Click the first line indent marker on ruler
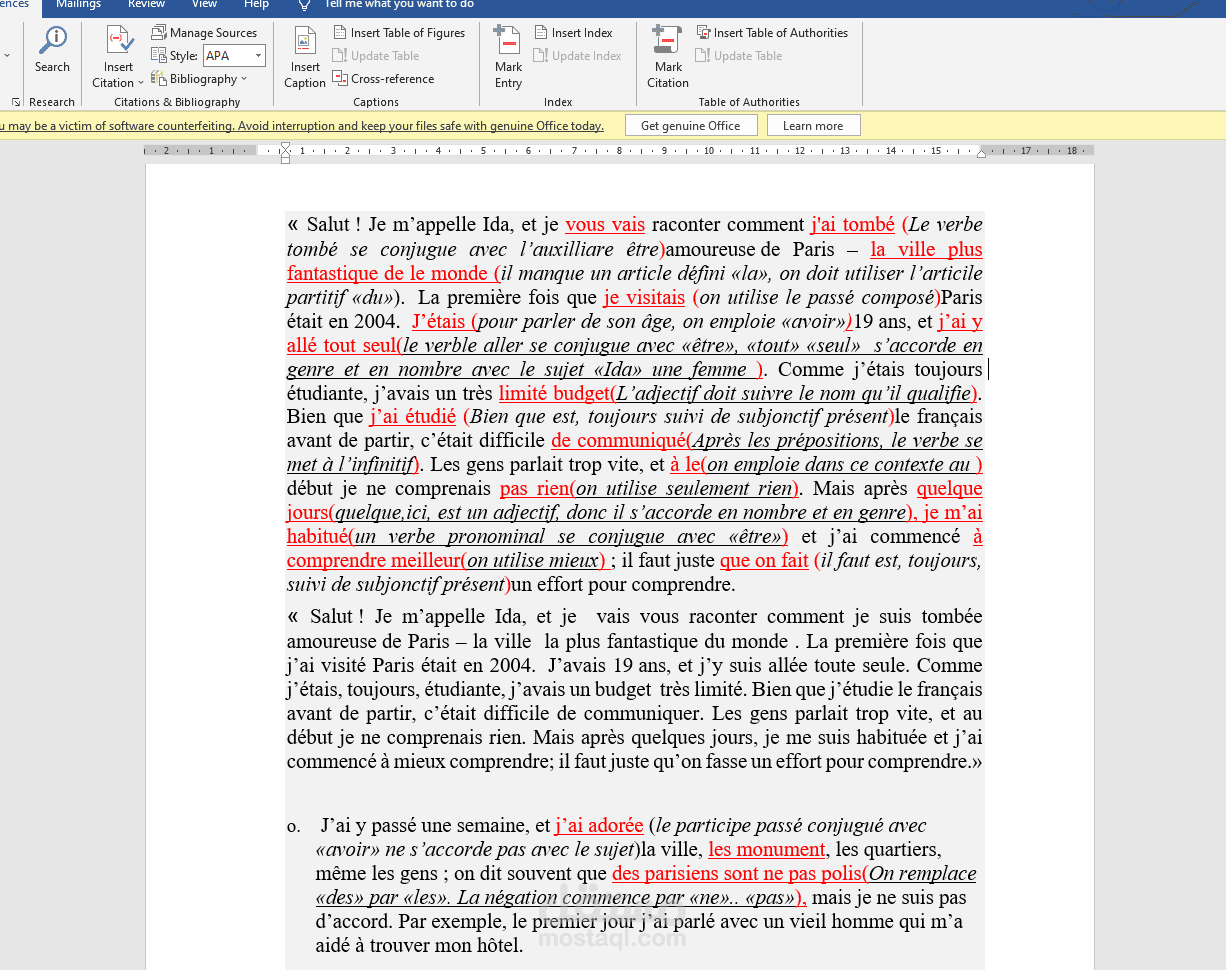Screen dimensions: 1226x970 click(286, 146)
